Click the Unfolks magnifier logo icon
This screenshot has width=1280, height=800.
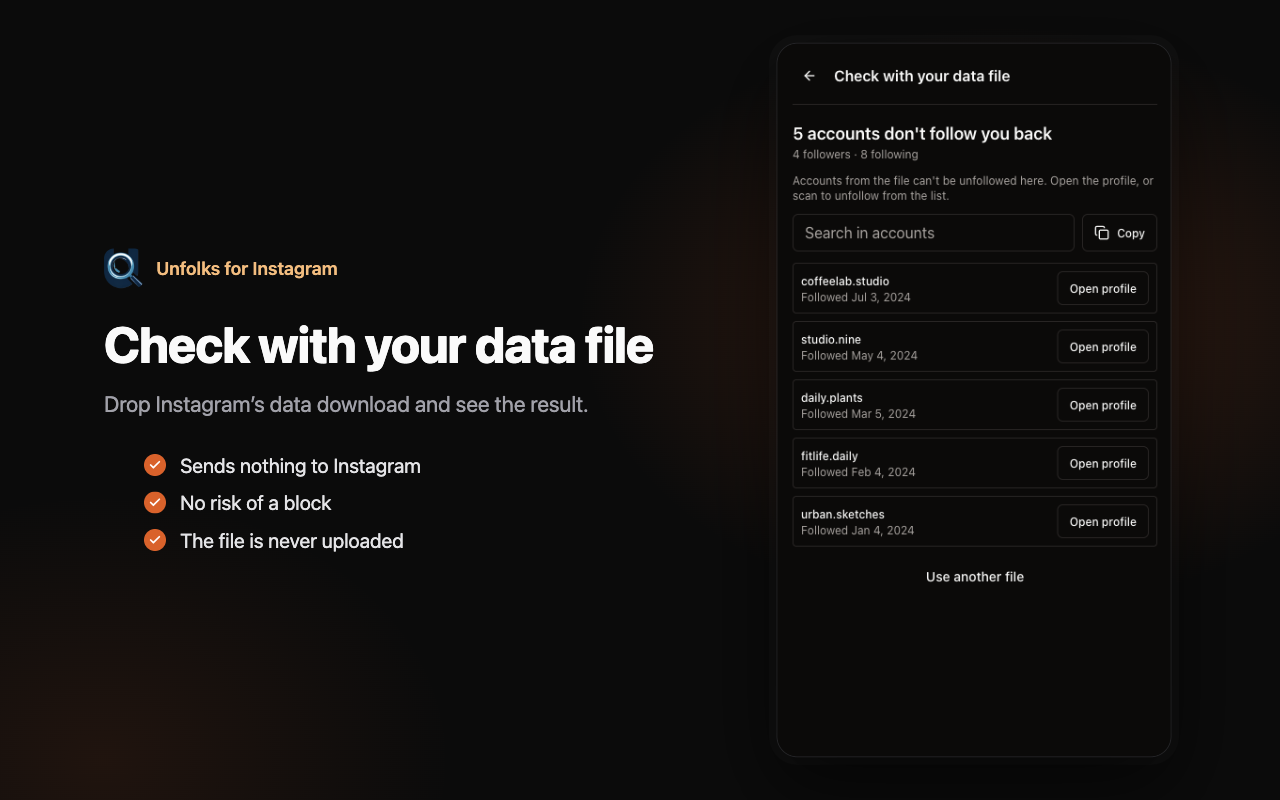click(x=123, y=268)
